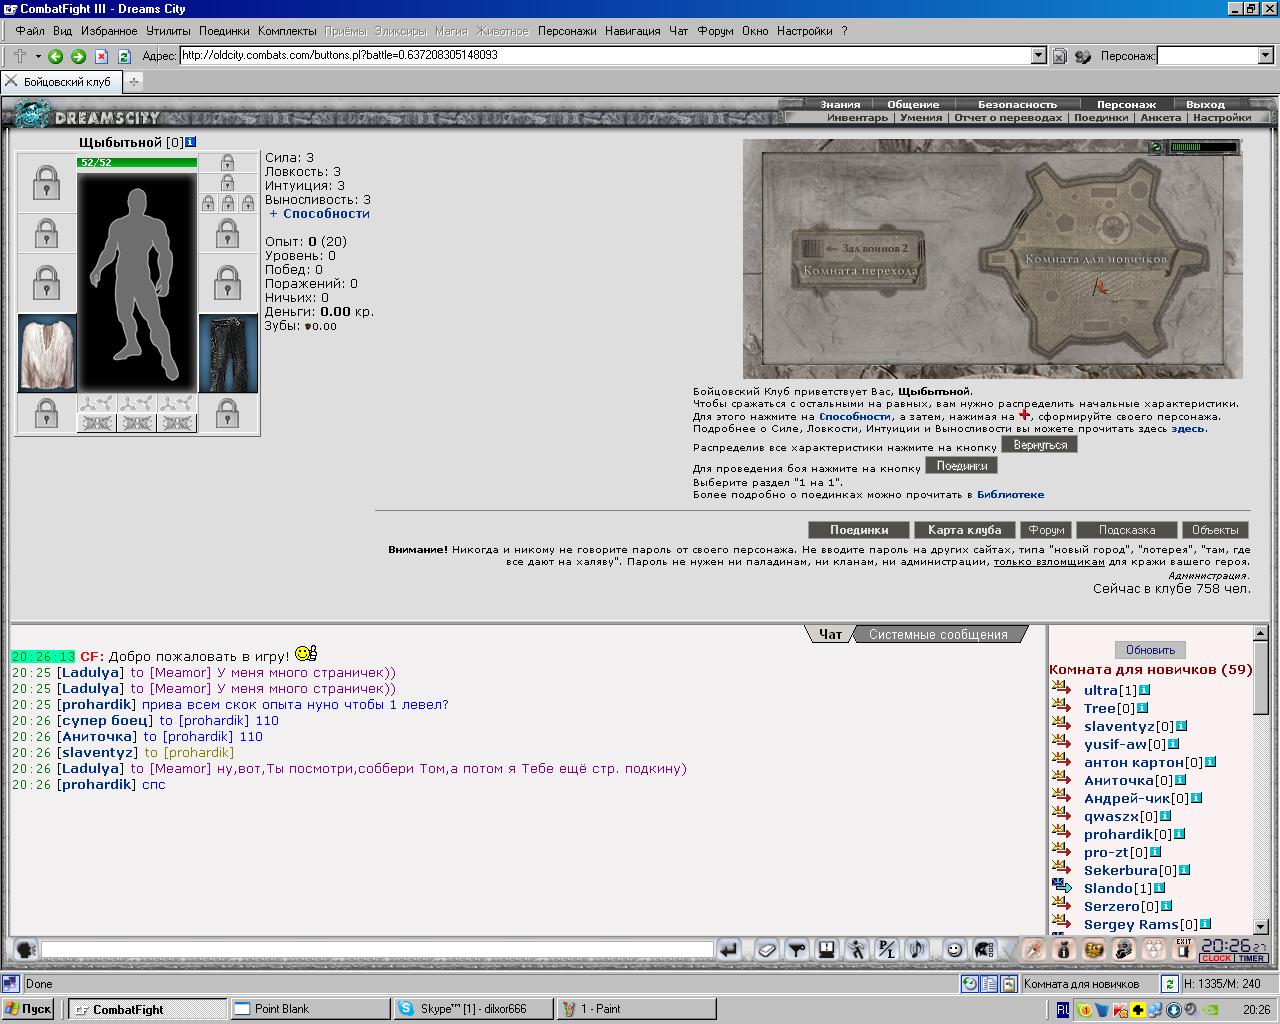1280x1024 pixels.
Task: Select player prohardik in room list
Action: [x=1118, y=834]
